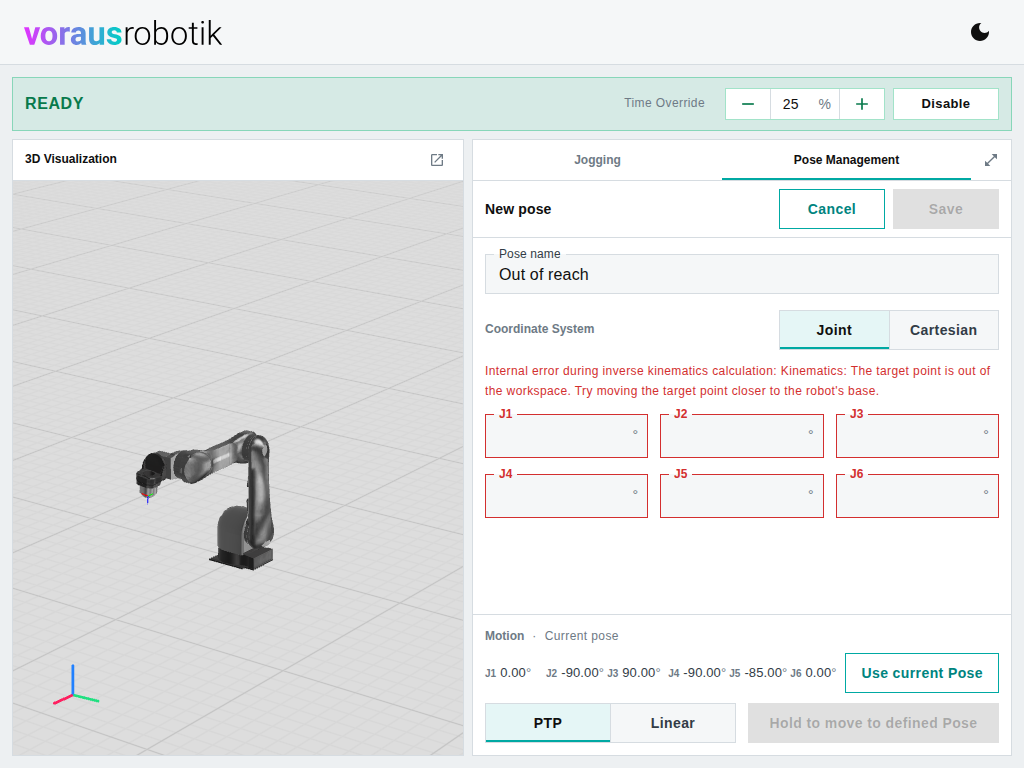Click the J3 joint angle field
Image resolution: width=1024 pixels, height=768 pixels.
click(x=917, y=436)
